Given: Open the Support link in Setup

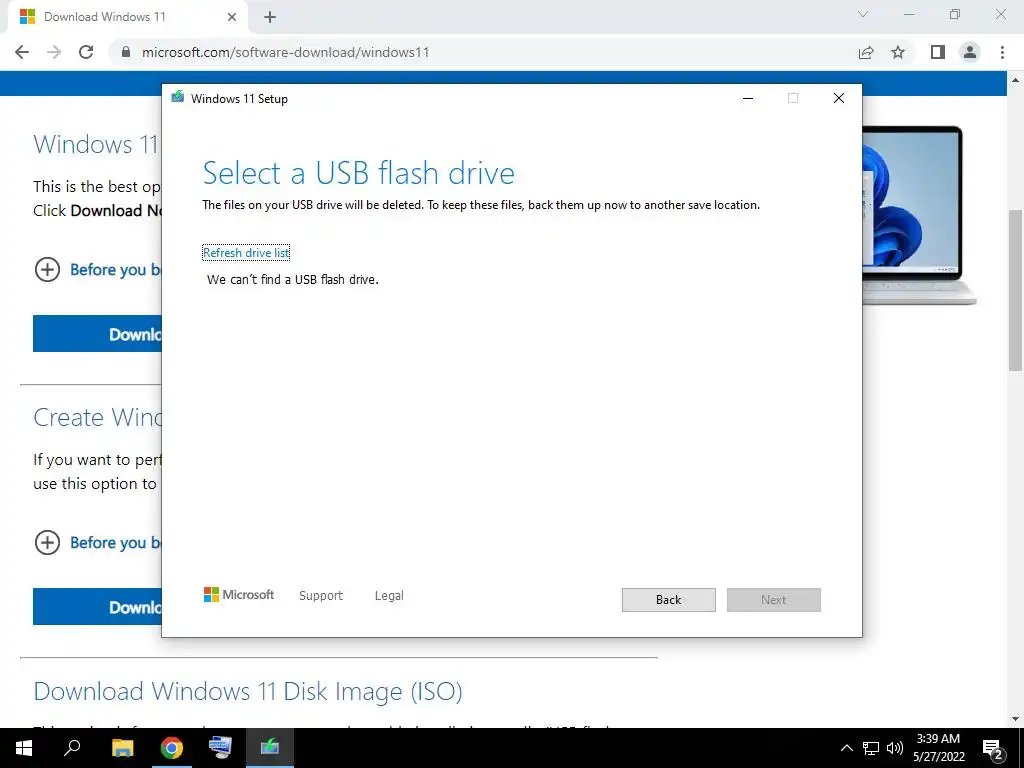Looking at the screenshot, I should pos(321,596).
